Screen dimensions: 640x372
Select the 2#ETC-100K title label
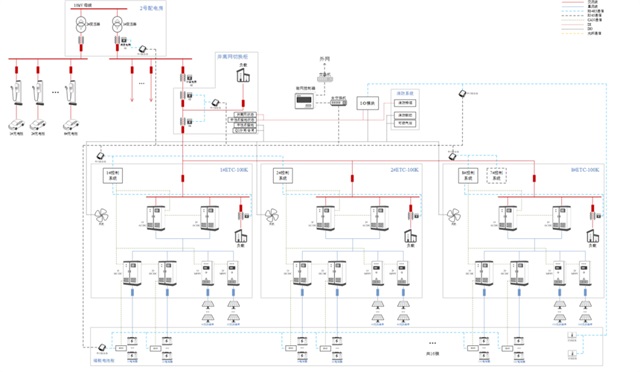(x=404, y=170)
